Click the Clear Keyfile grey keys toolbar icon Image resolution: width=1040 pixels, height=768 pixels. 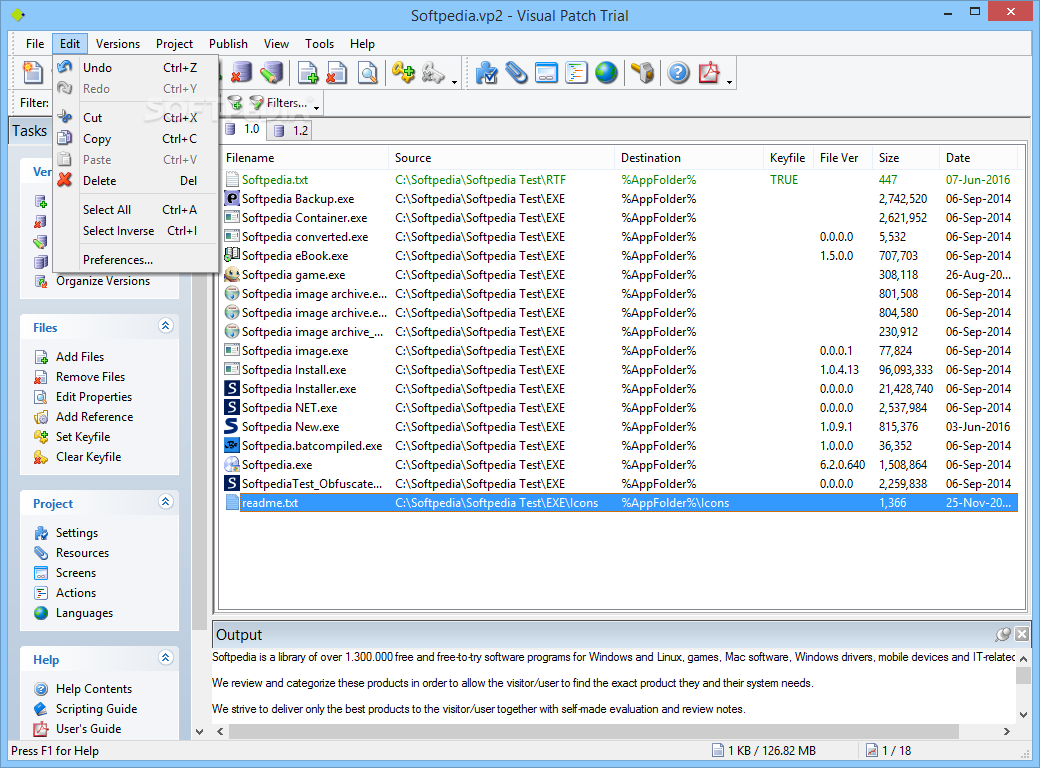point(433,72)
